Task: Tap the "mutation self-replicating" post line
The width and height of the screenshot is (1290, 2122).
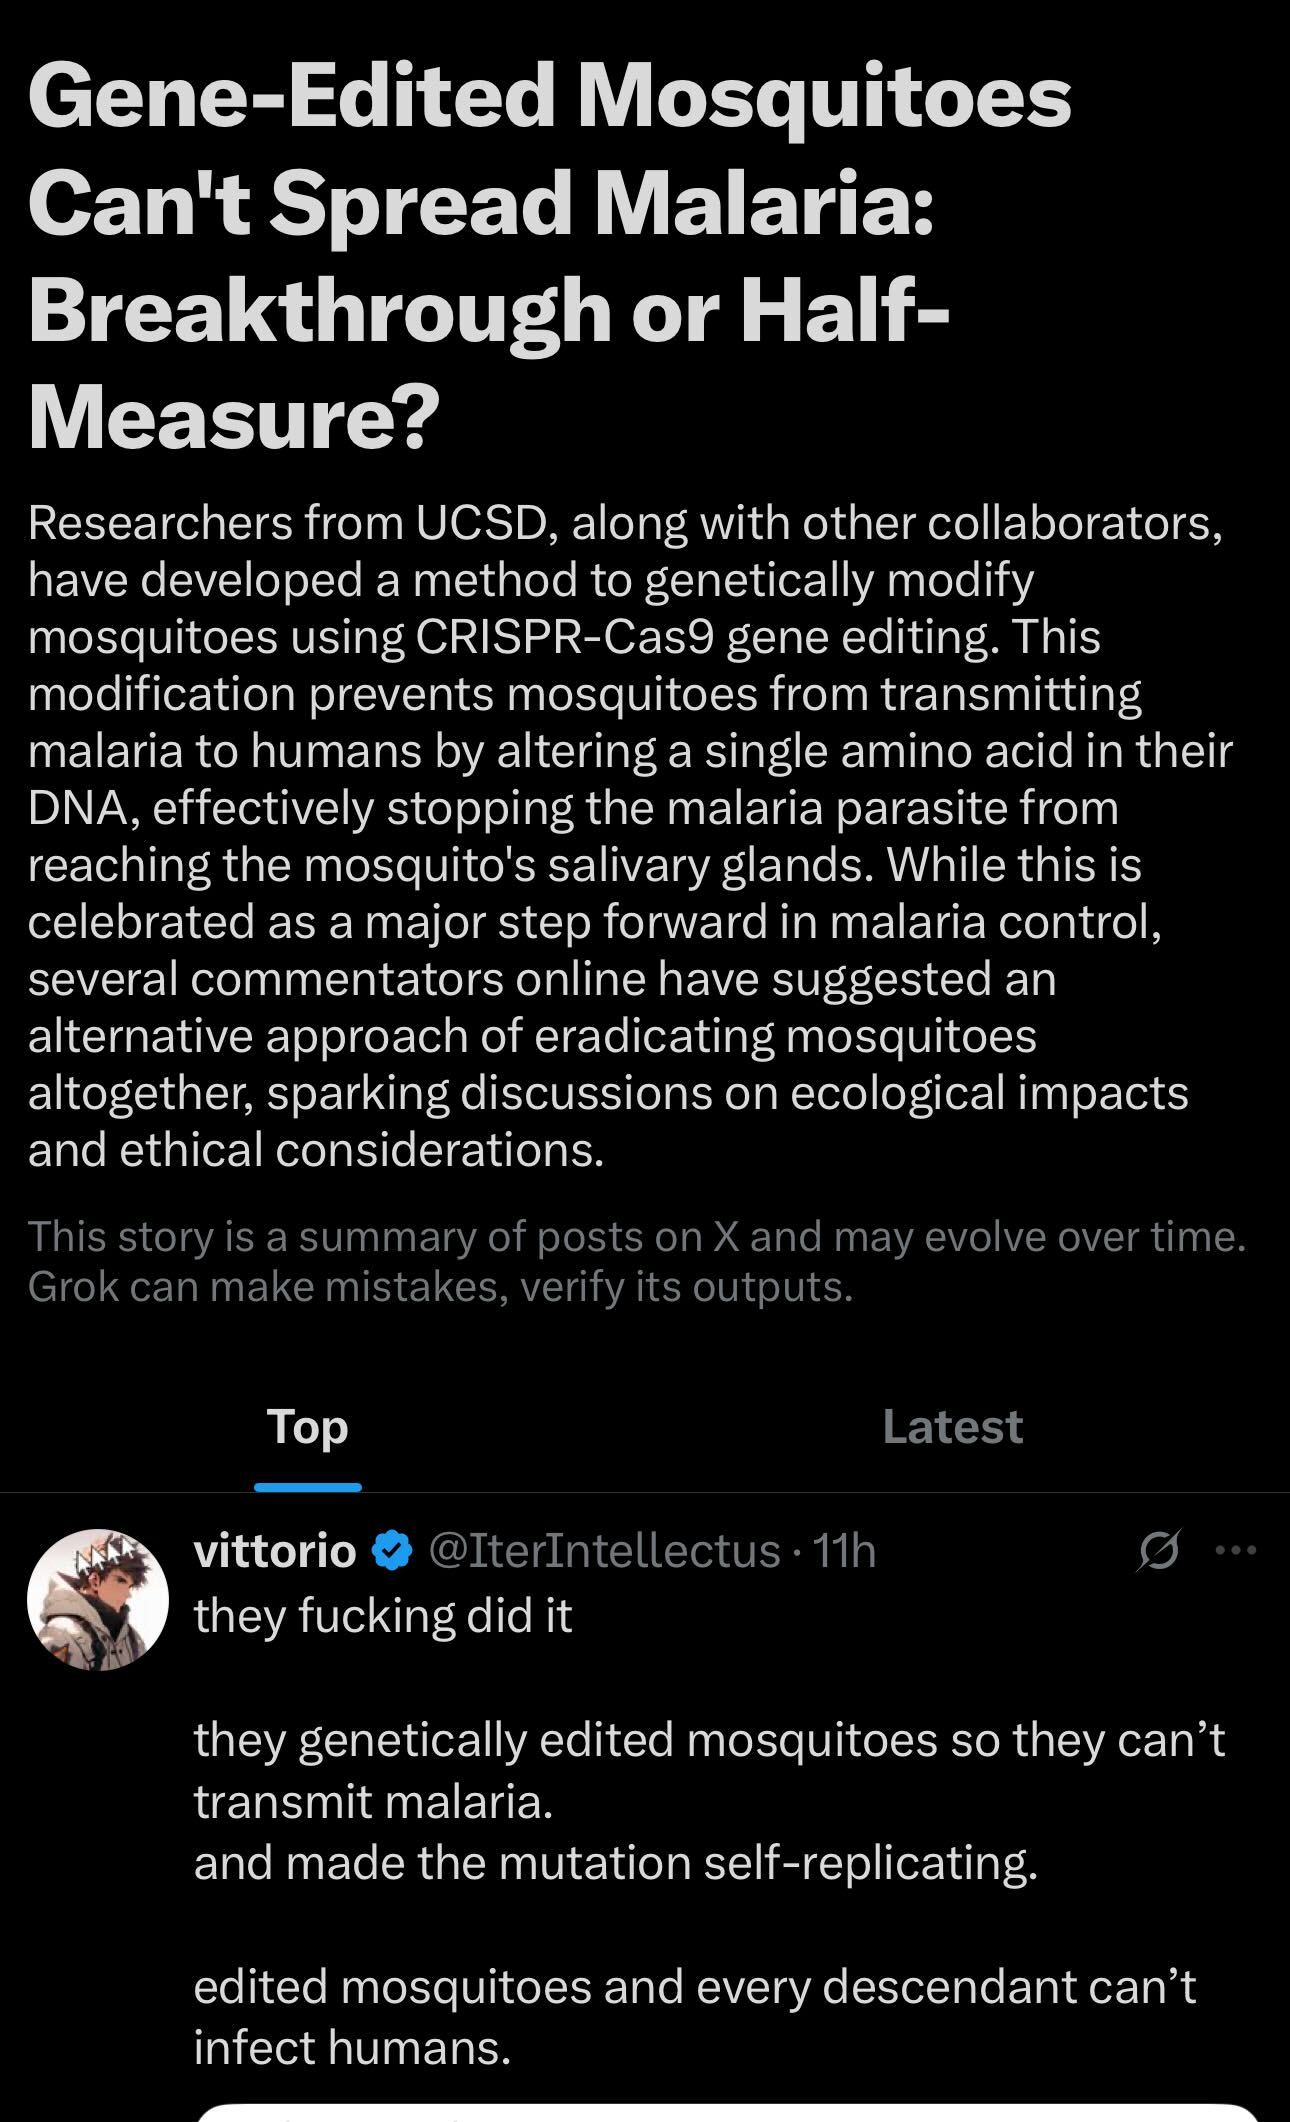Action: (615, 1863)
